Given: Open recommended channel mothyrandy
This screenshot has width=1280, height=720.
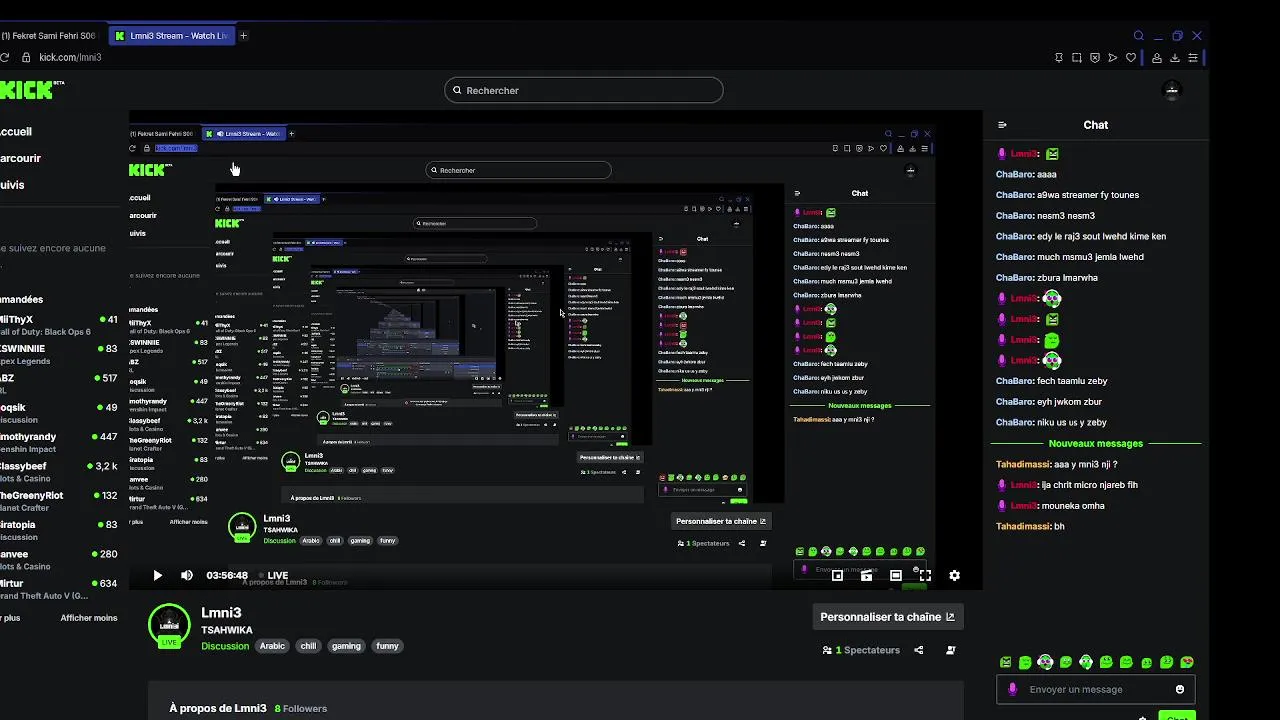Looking at the screenshot, I should [59, 443].
